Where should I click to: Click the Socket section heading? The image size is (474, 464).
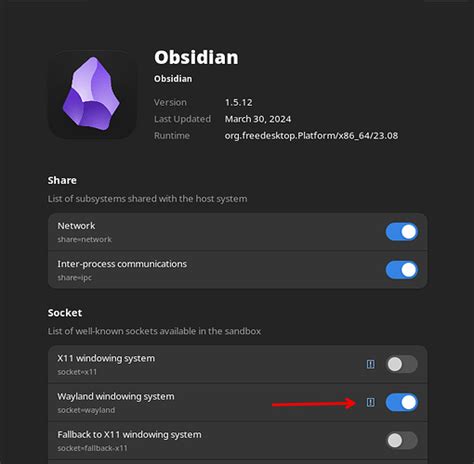click(65, 313)
